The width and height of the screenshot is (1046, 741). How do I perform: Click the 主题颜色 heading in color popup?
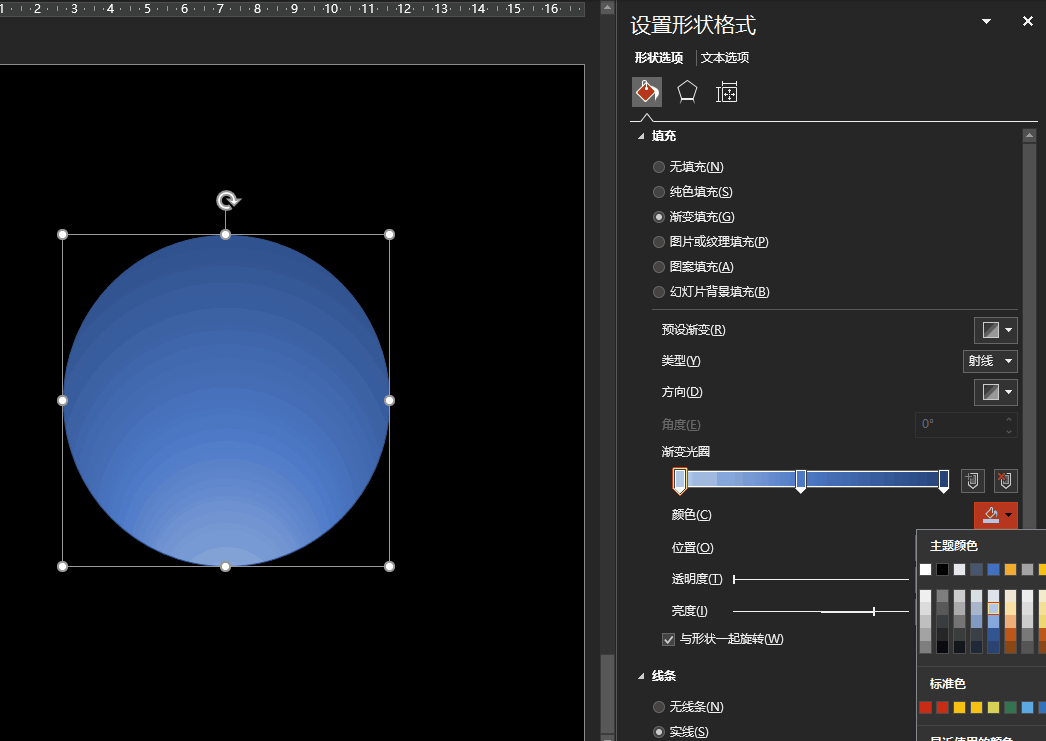tap(953, 546)
